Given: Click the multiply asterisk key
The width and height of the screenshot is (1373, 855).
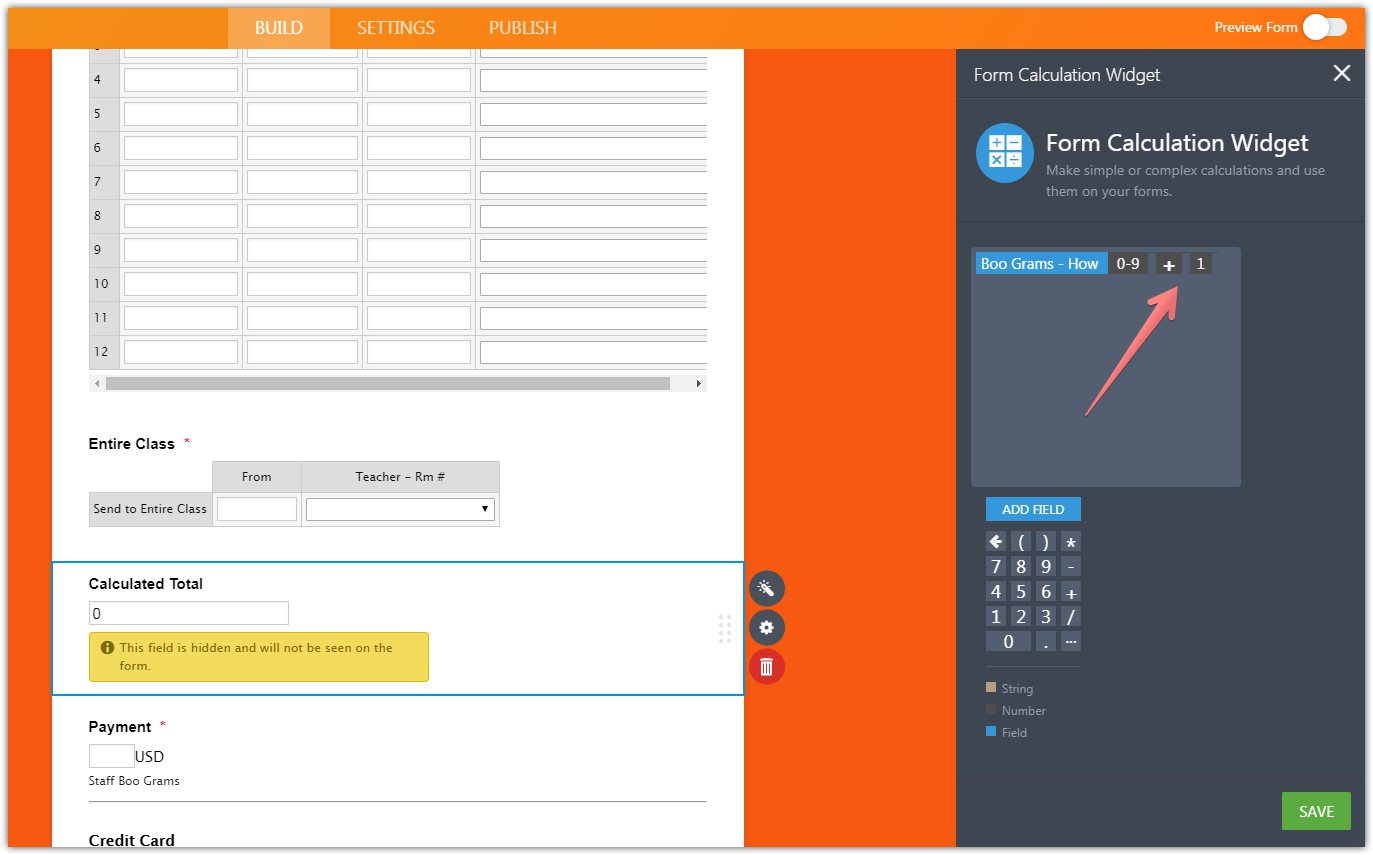Looking at the screenshot, I should [x=1071, y=542].
